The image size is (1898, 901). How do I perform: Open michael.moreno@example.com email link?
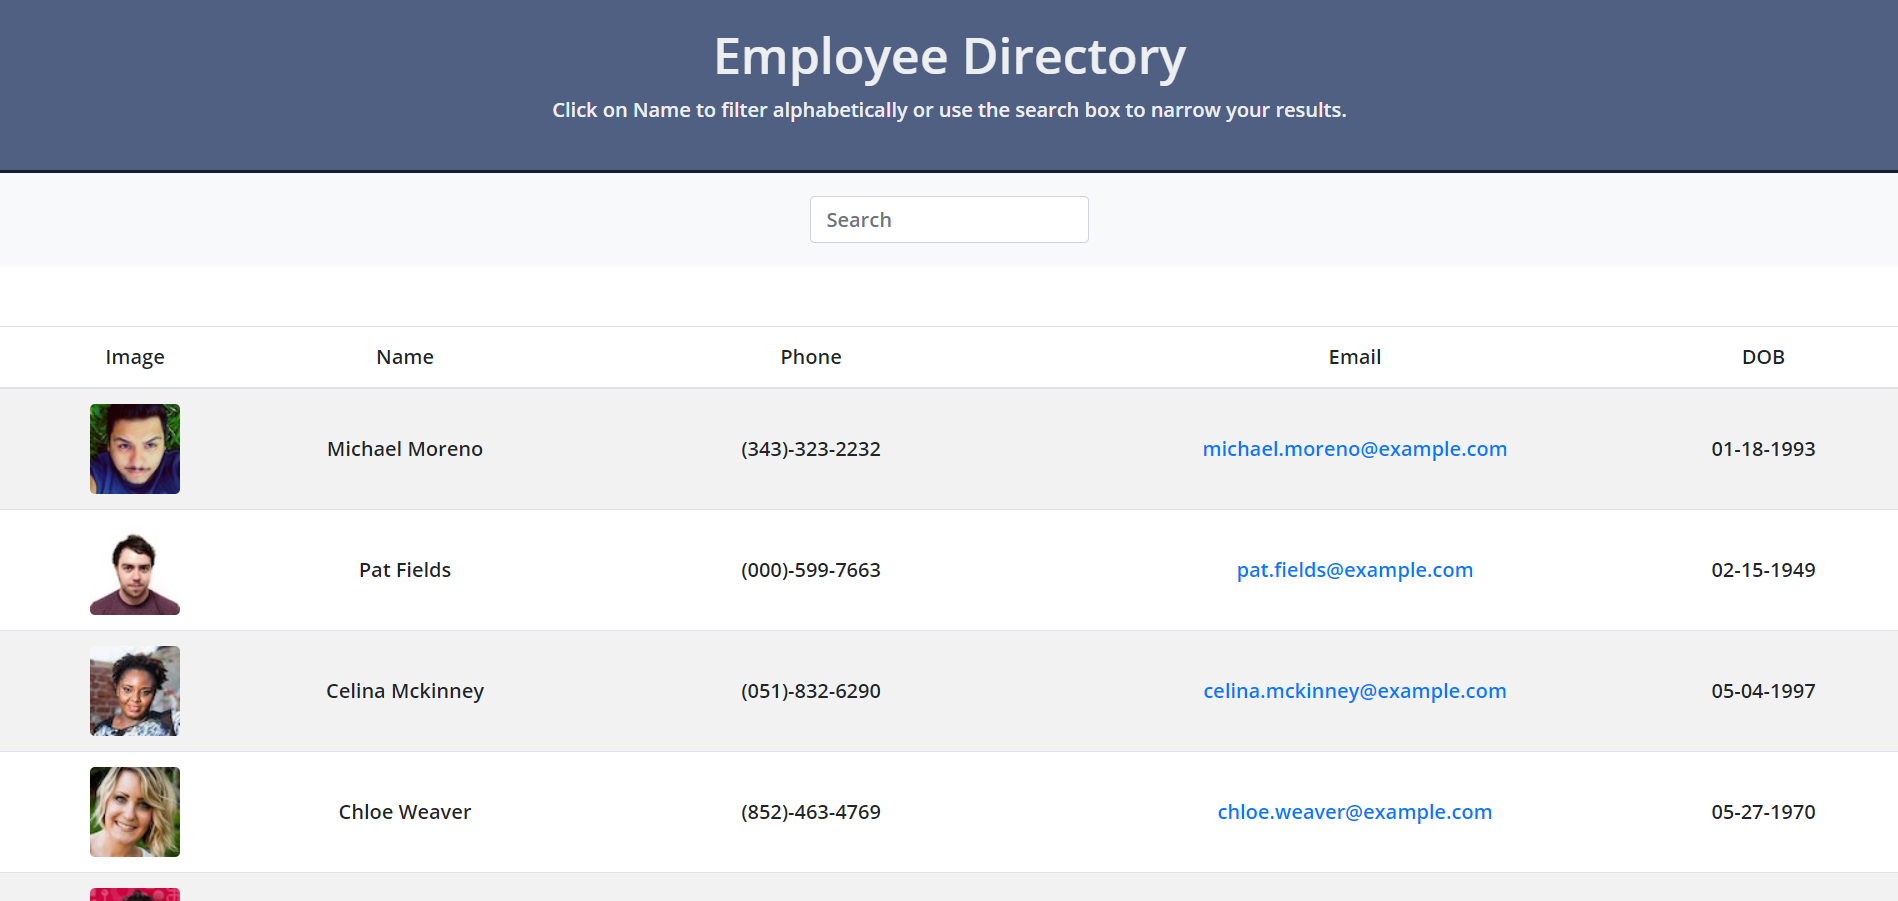click(x=1354, y=448)
